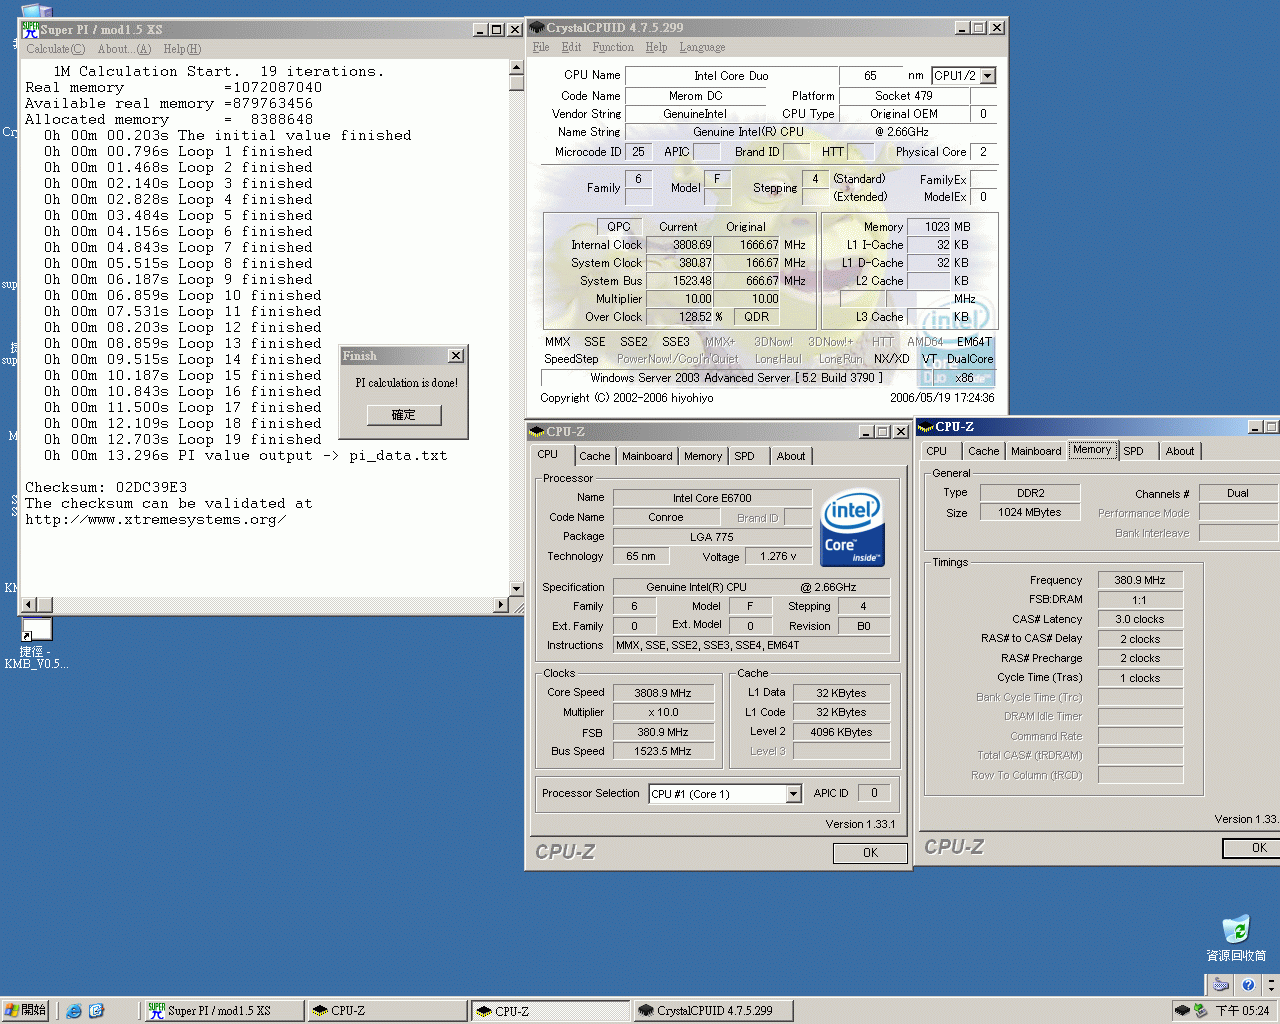The width and height of the screenshot is (1280, 1024).
Task: Switch to CrystalCPUID taskbar button
Action: pos(714,1011)
